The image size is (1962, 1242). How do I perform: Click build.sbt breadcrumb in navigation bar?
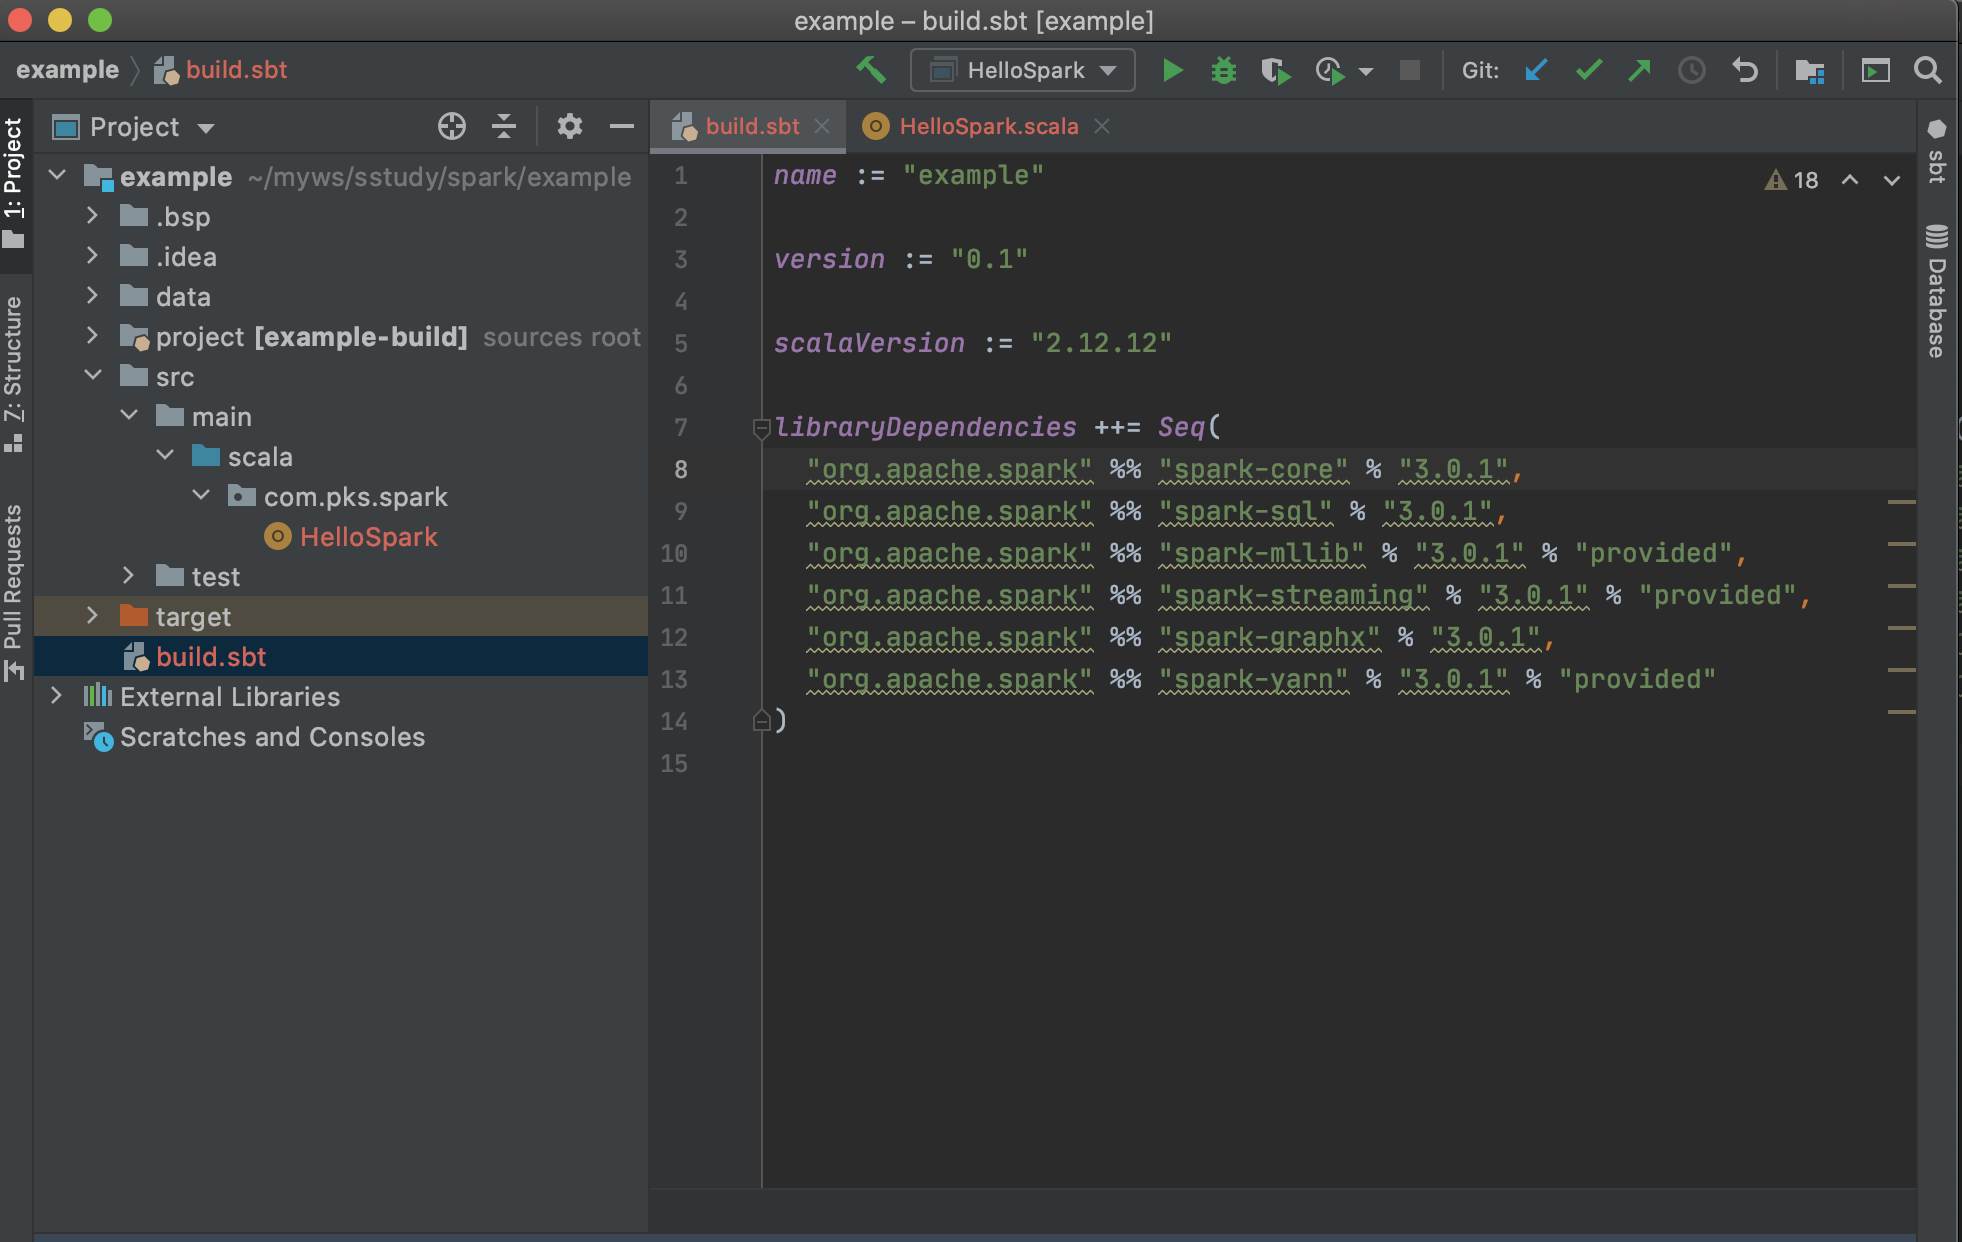(222, 70)
